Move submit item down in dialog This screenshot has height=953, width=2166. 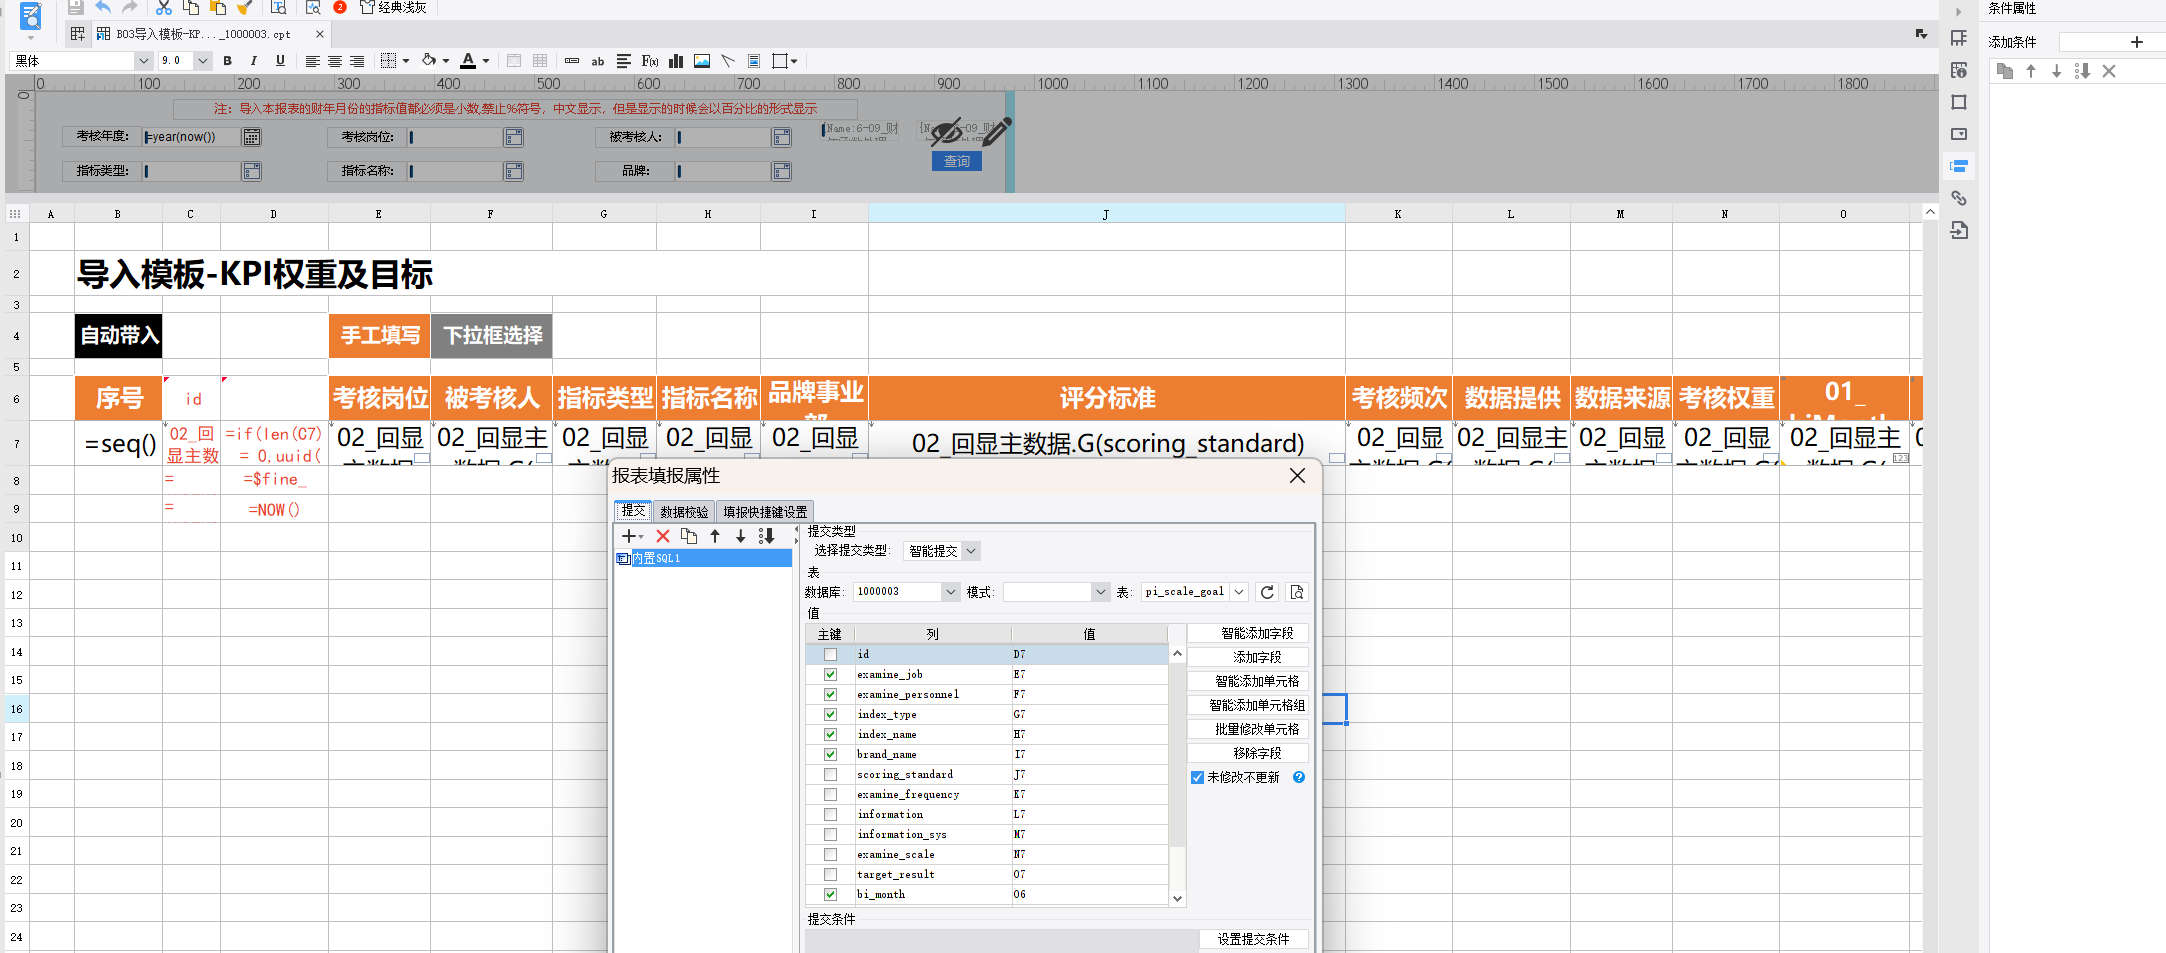coord(741,536)
